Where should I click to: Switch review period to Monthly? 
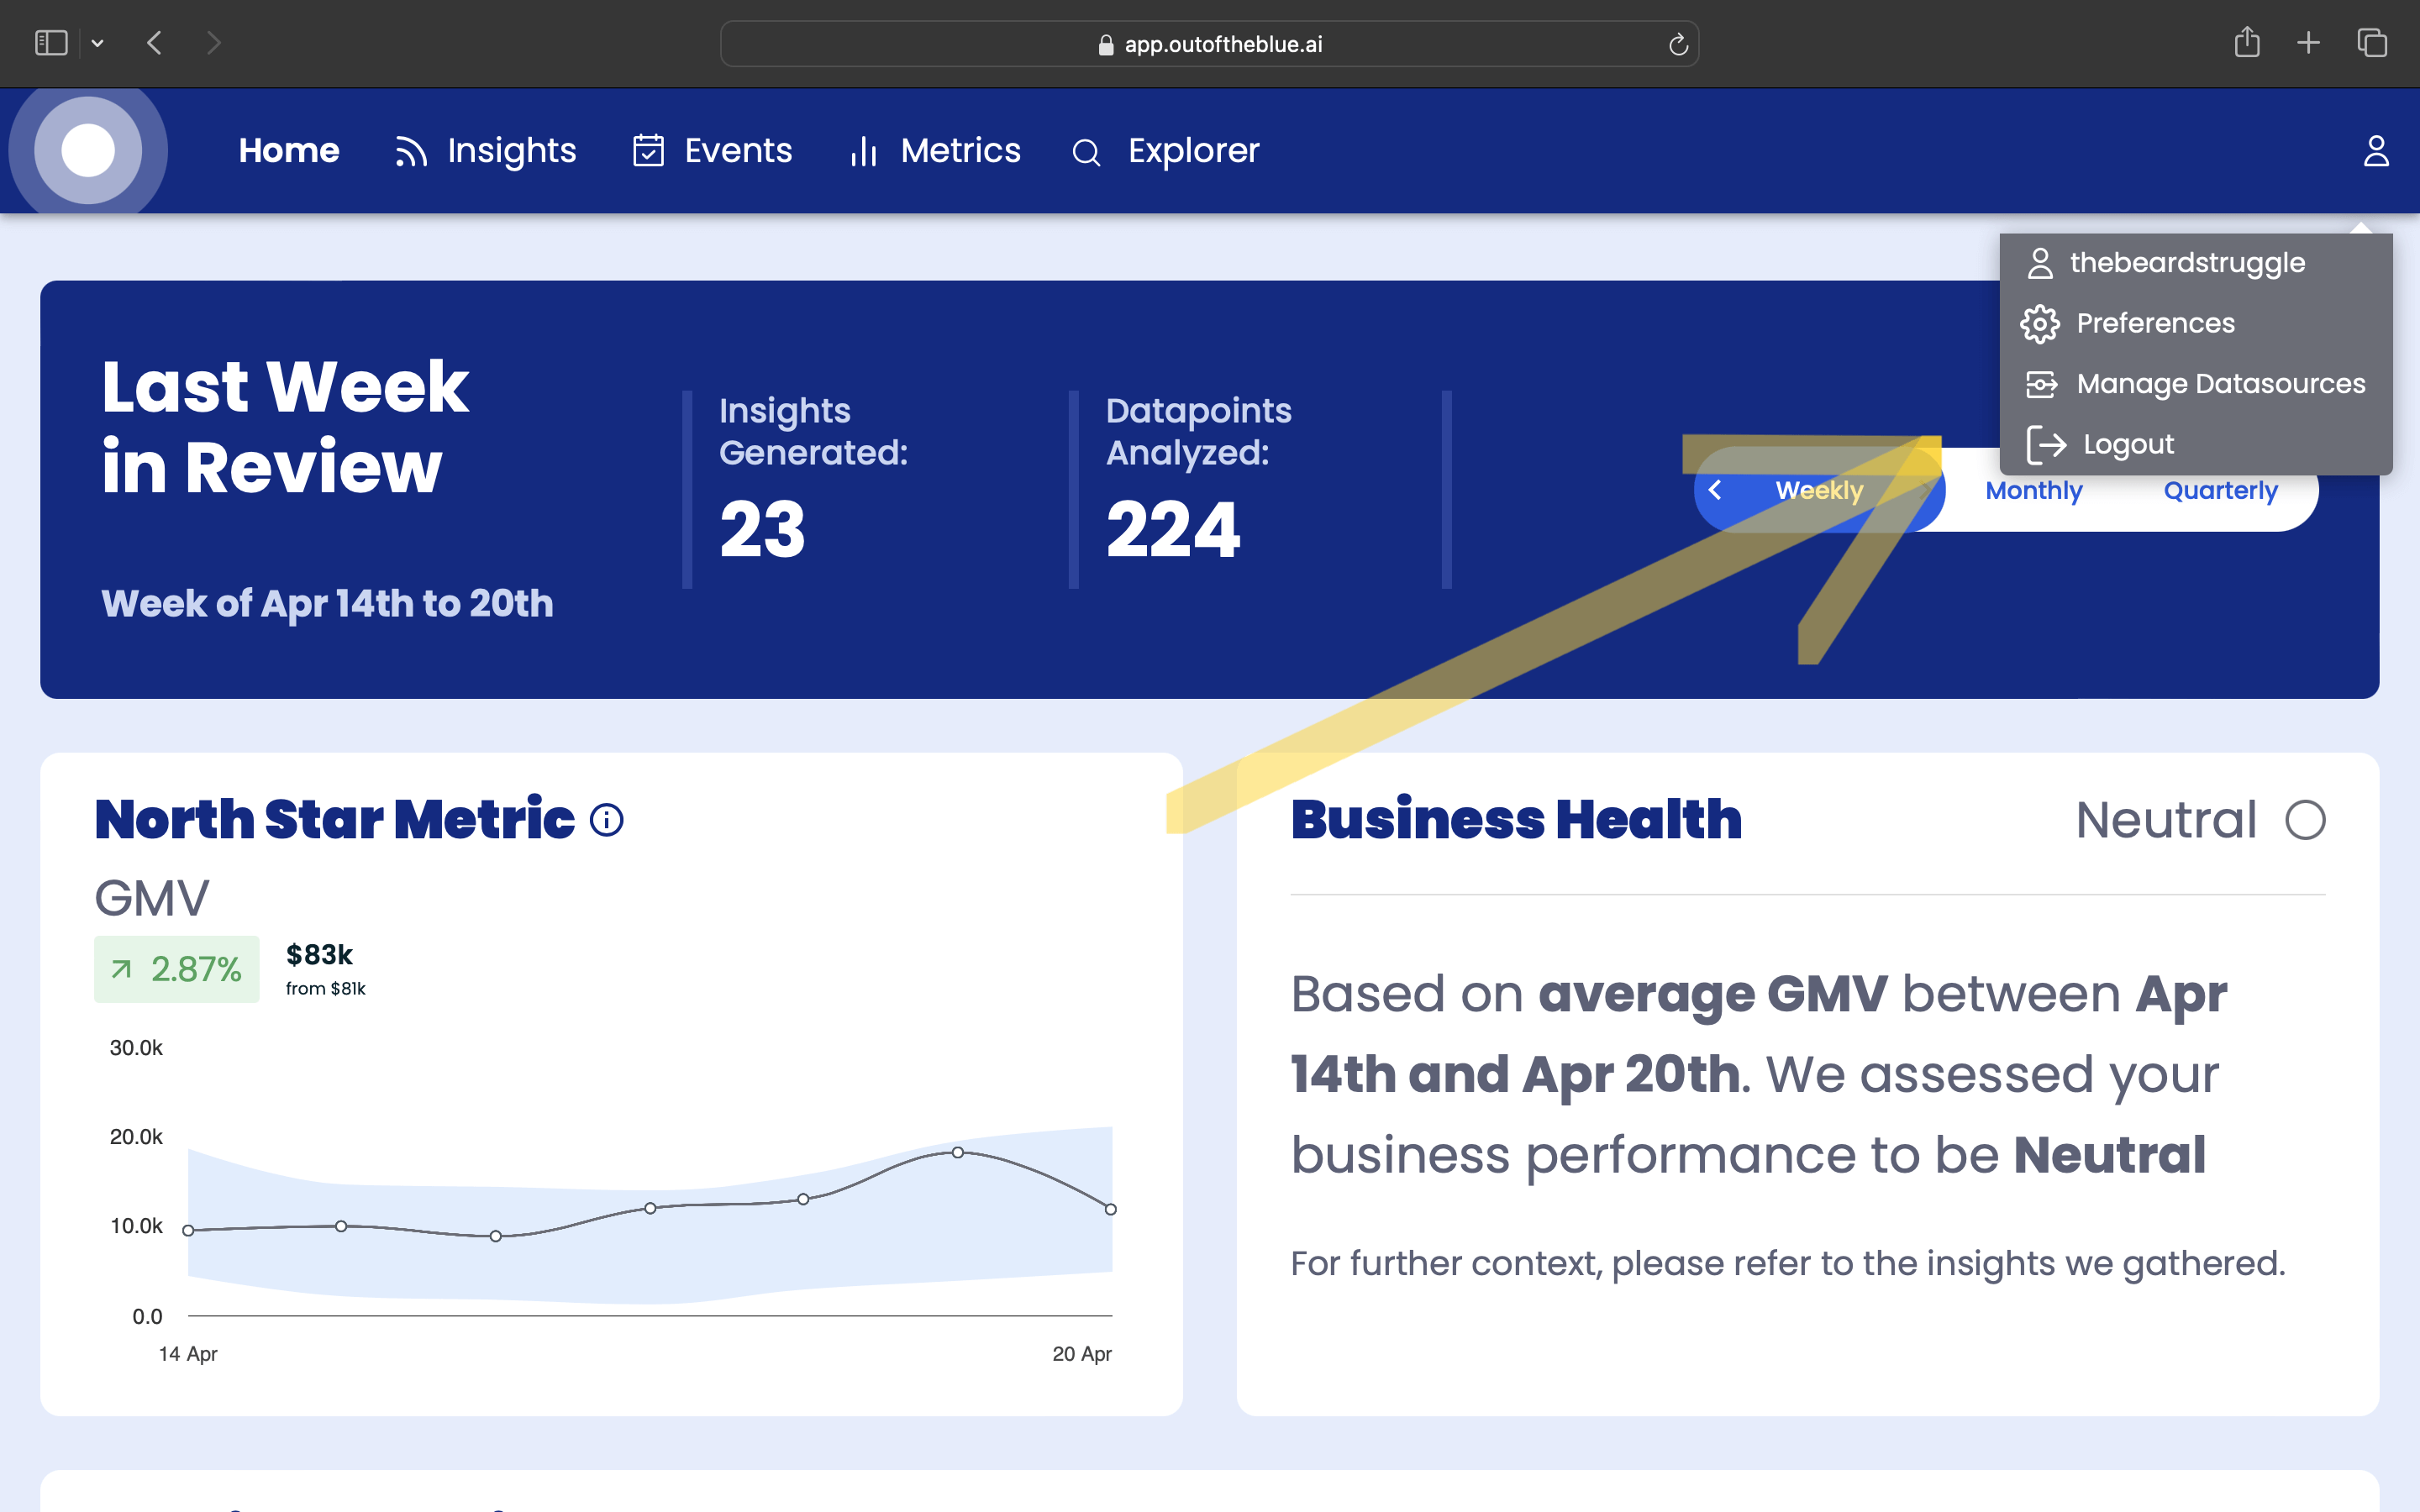[x=2033, y=490]
